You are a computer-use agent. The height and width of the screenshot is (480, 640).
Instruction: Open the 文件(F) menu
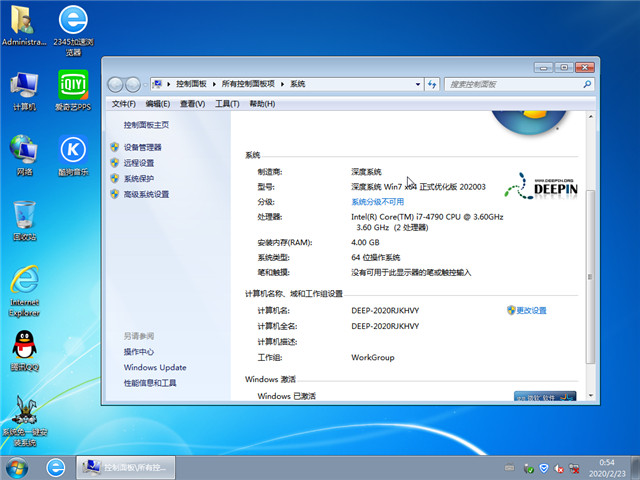tap(124, 104)
